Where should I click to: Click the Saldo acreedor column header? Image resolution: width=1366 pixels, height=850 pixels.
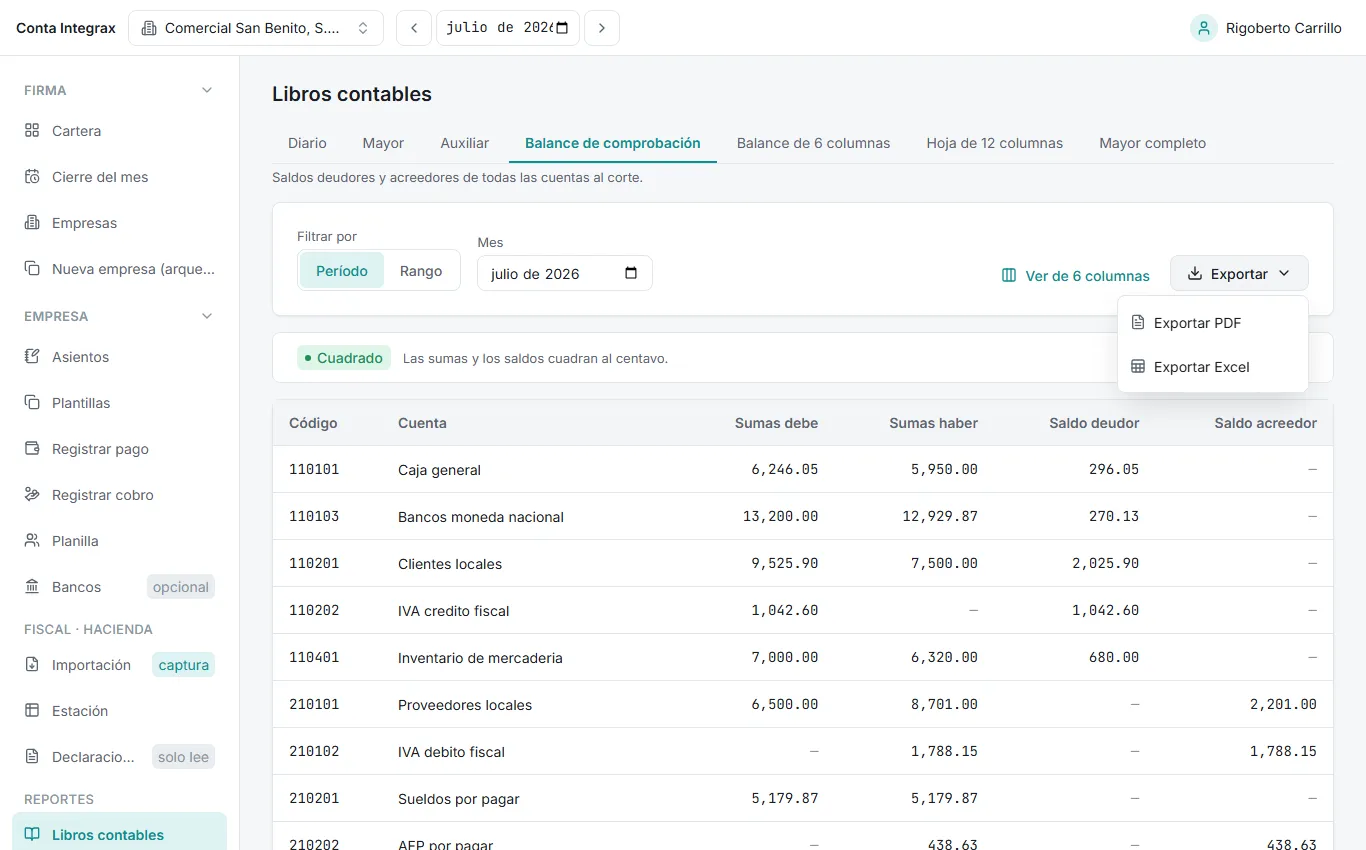coord(1265,423)
